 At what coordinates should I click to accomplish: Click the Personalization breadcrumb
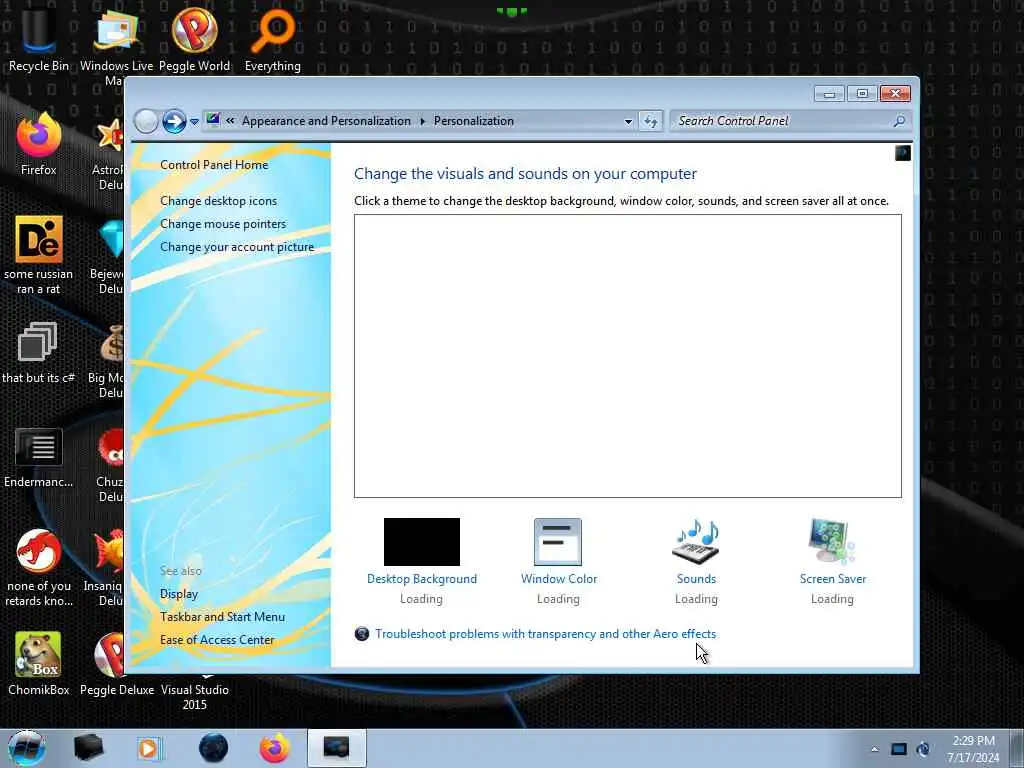(473, 121)
